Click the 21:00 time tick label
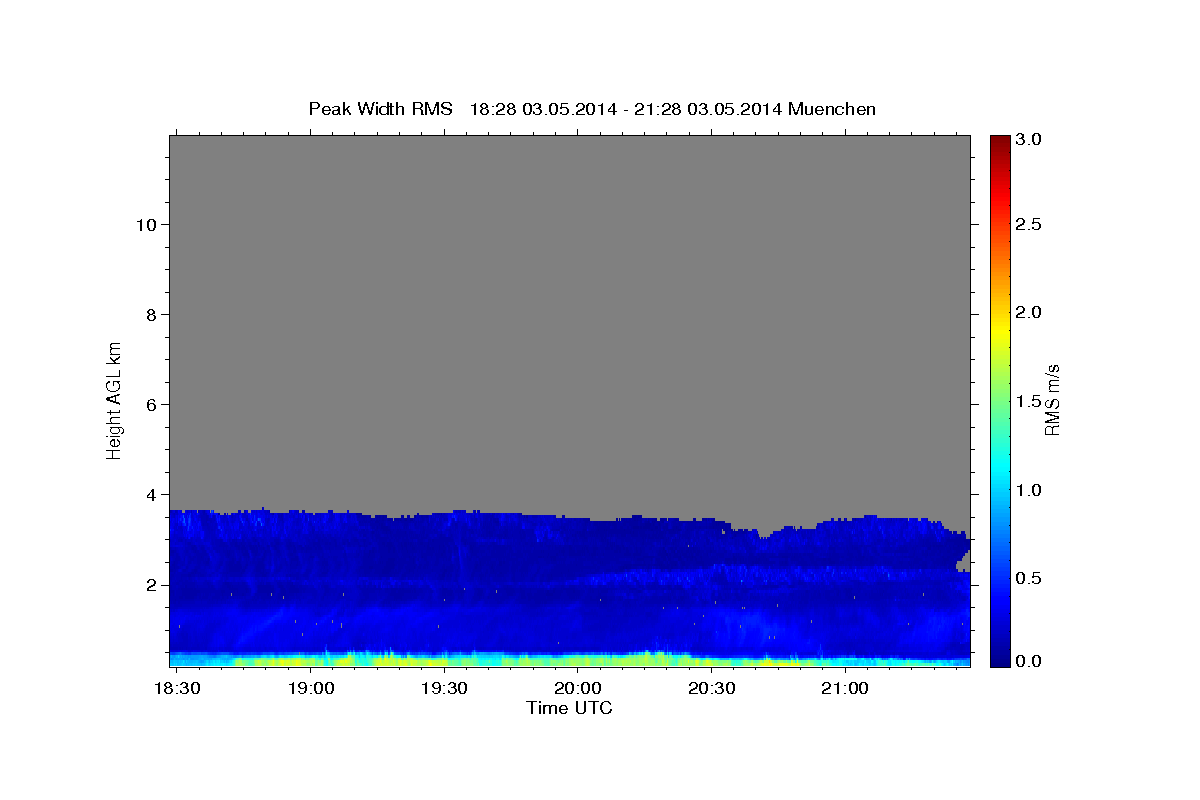Screen dimensions: 1200x800 [x=845, y=689]
